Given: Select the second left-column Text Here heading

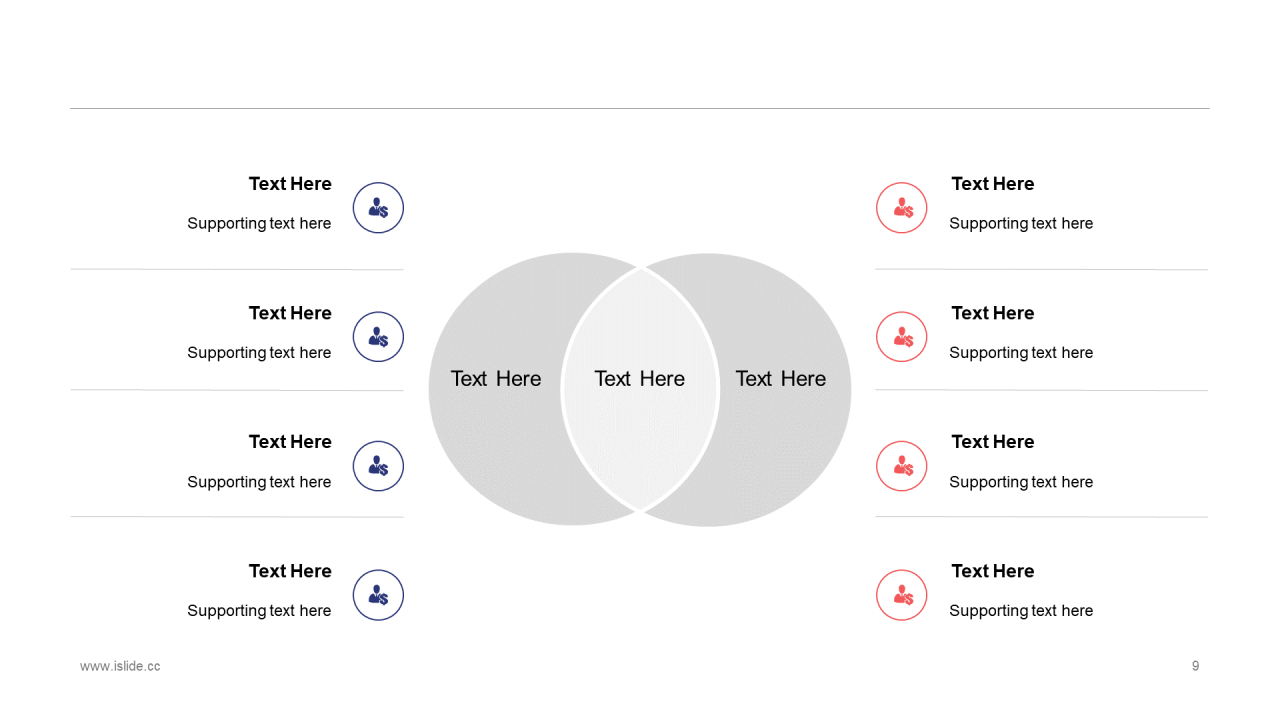Looking at the screenshot, I should [290, 313].
